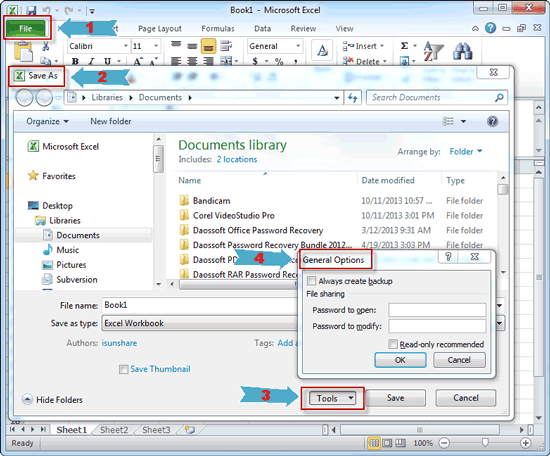
Task: Click the Grow Font icon
Action: coord(138,61)
